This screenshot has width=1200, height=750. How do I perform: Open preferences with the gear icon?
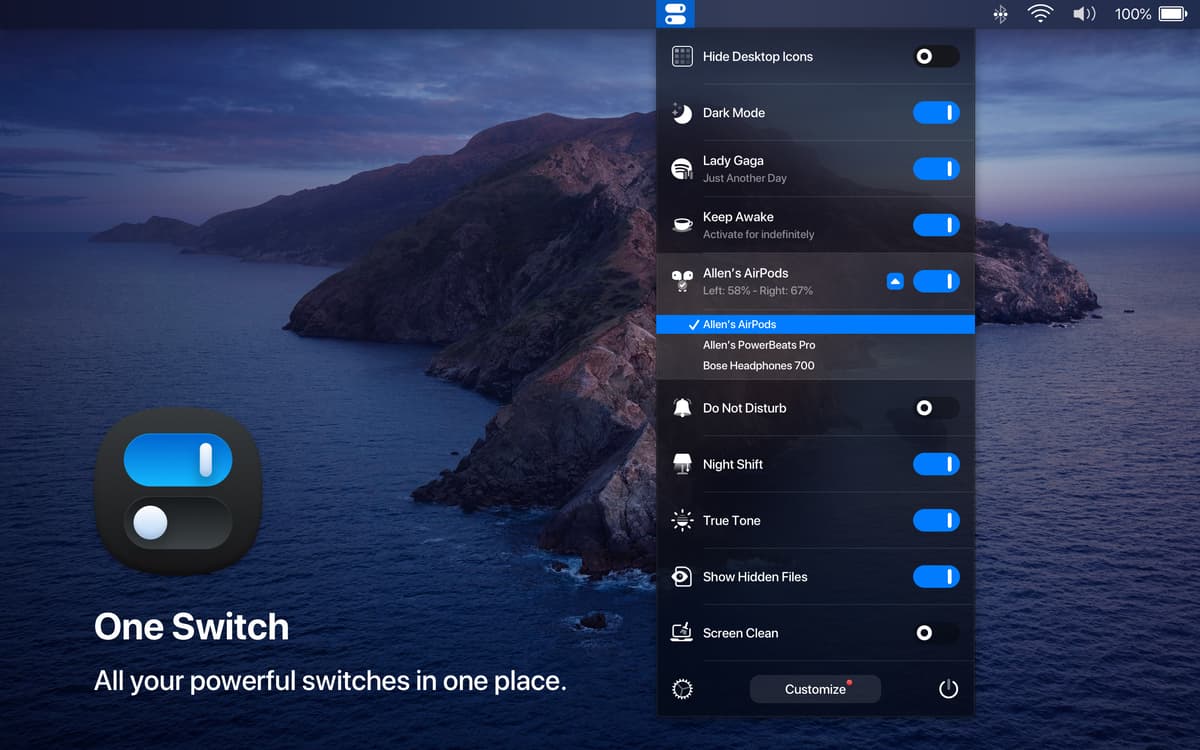pos(682,689)
